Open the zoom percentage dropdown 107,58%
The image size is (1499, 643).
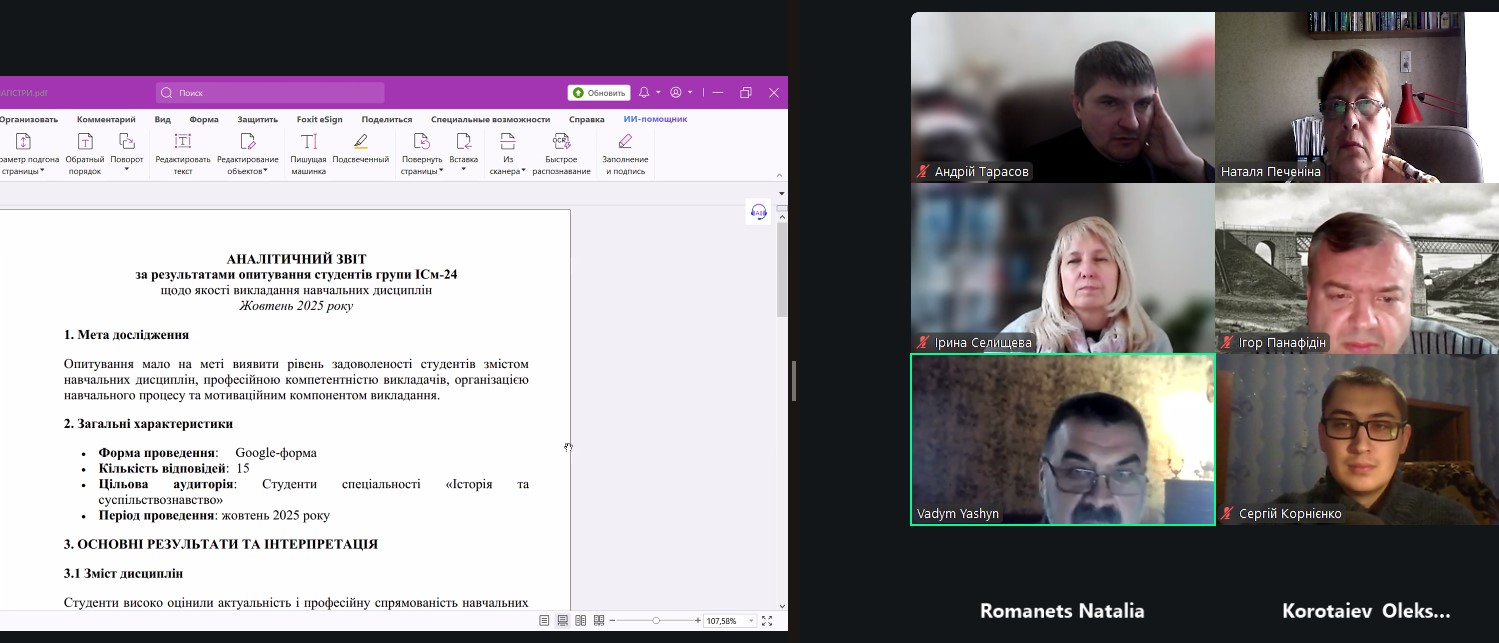click(751, 621)
